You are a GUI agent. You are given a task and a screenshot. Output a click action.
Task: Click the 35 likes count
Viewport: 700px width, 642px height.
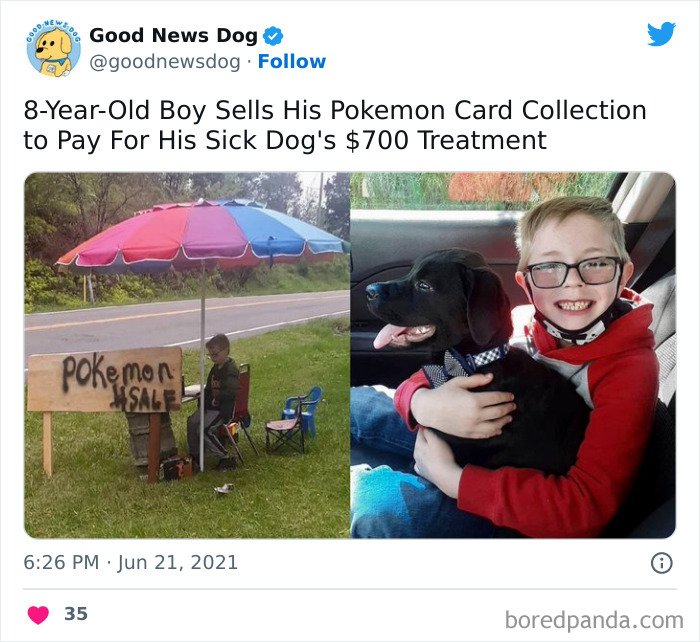coord(76,614)
